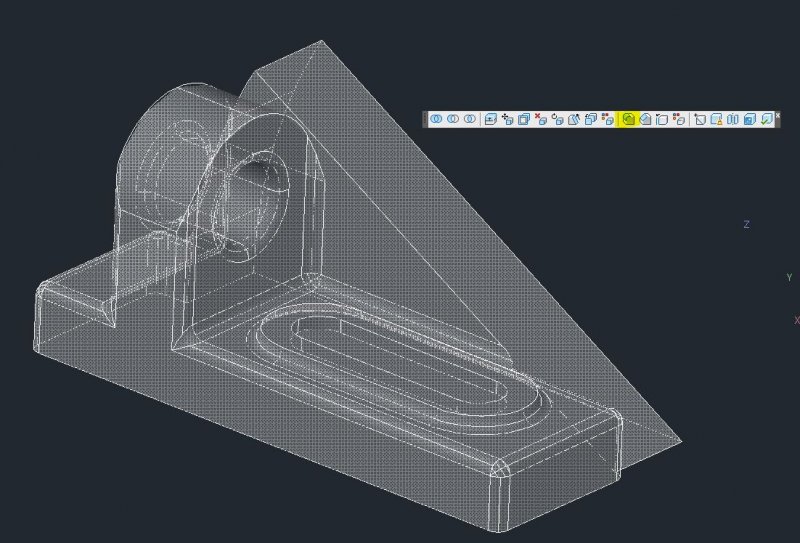This screenshot has height=543, width=800.
Task: Pick the Rotate Faces tool
Action: (558, 119)
